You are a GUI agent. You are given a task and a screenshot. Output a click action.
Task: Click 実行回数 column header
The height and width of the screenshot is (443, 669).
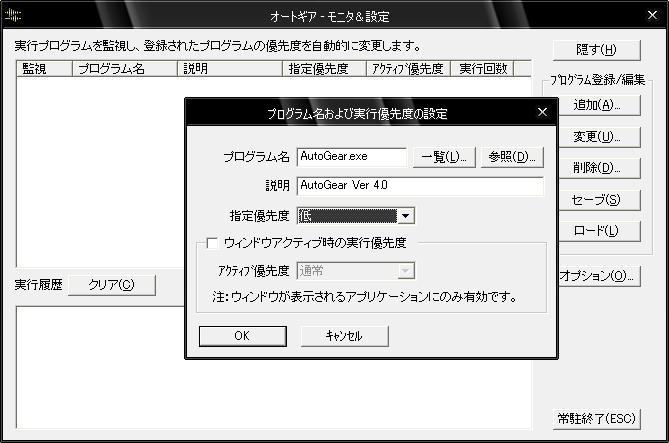click(482, 69)
